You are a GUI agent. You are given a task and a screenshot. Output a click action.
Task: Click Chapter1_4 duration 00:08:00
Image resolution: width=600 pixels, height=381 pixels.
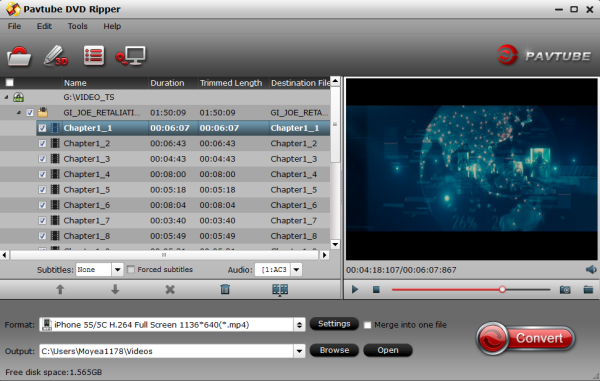[168, 174]
